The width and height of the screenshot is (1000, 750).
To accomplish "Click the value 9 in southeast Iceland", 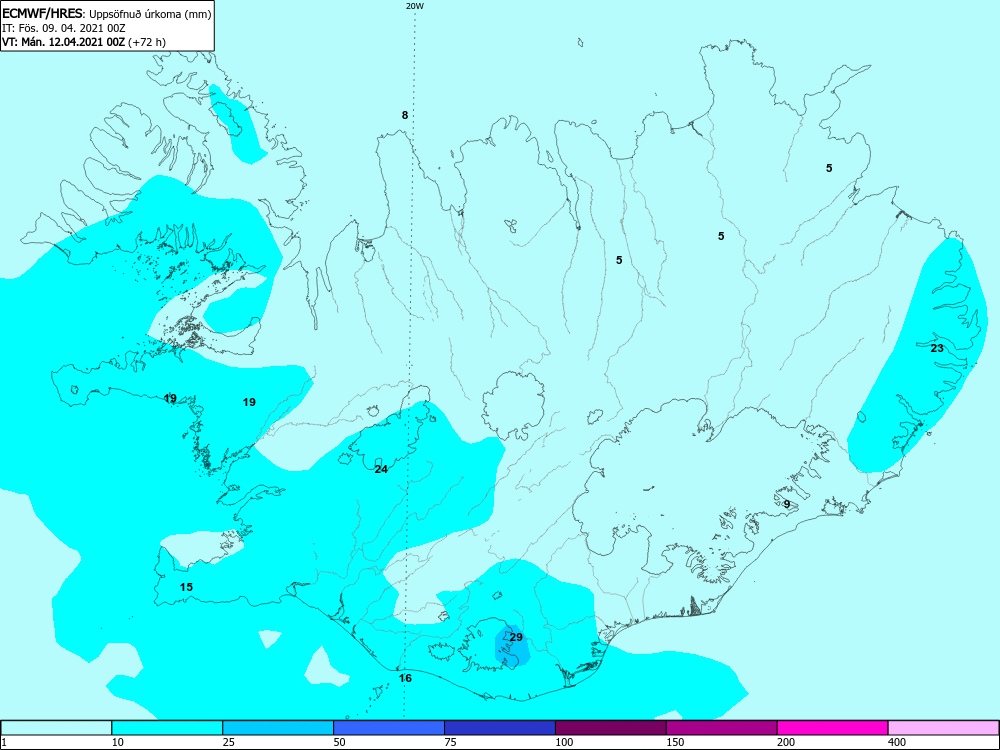I will coord(787,504).
